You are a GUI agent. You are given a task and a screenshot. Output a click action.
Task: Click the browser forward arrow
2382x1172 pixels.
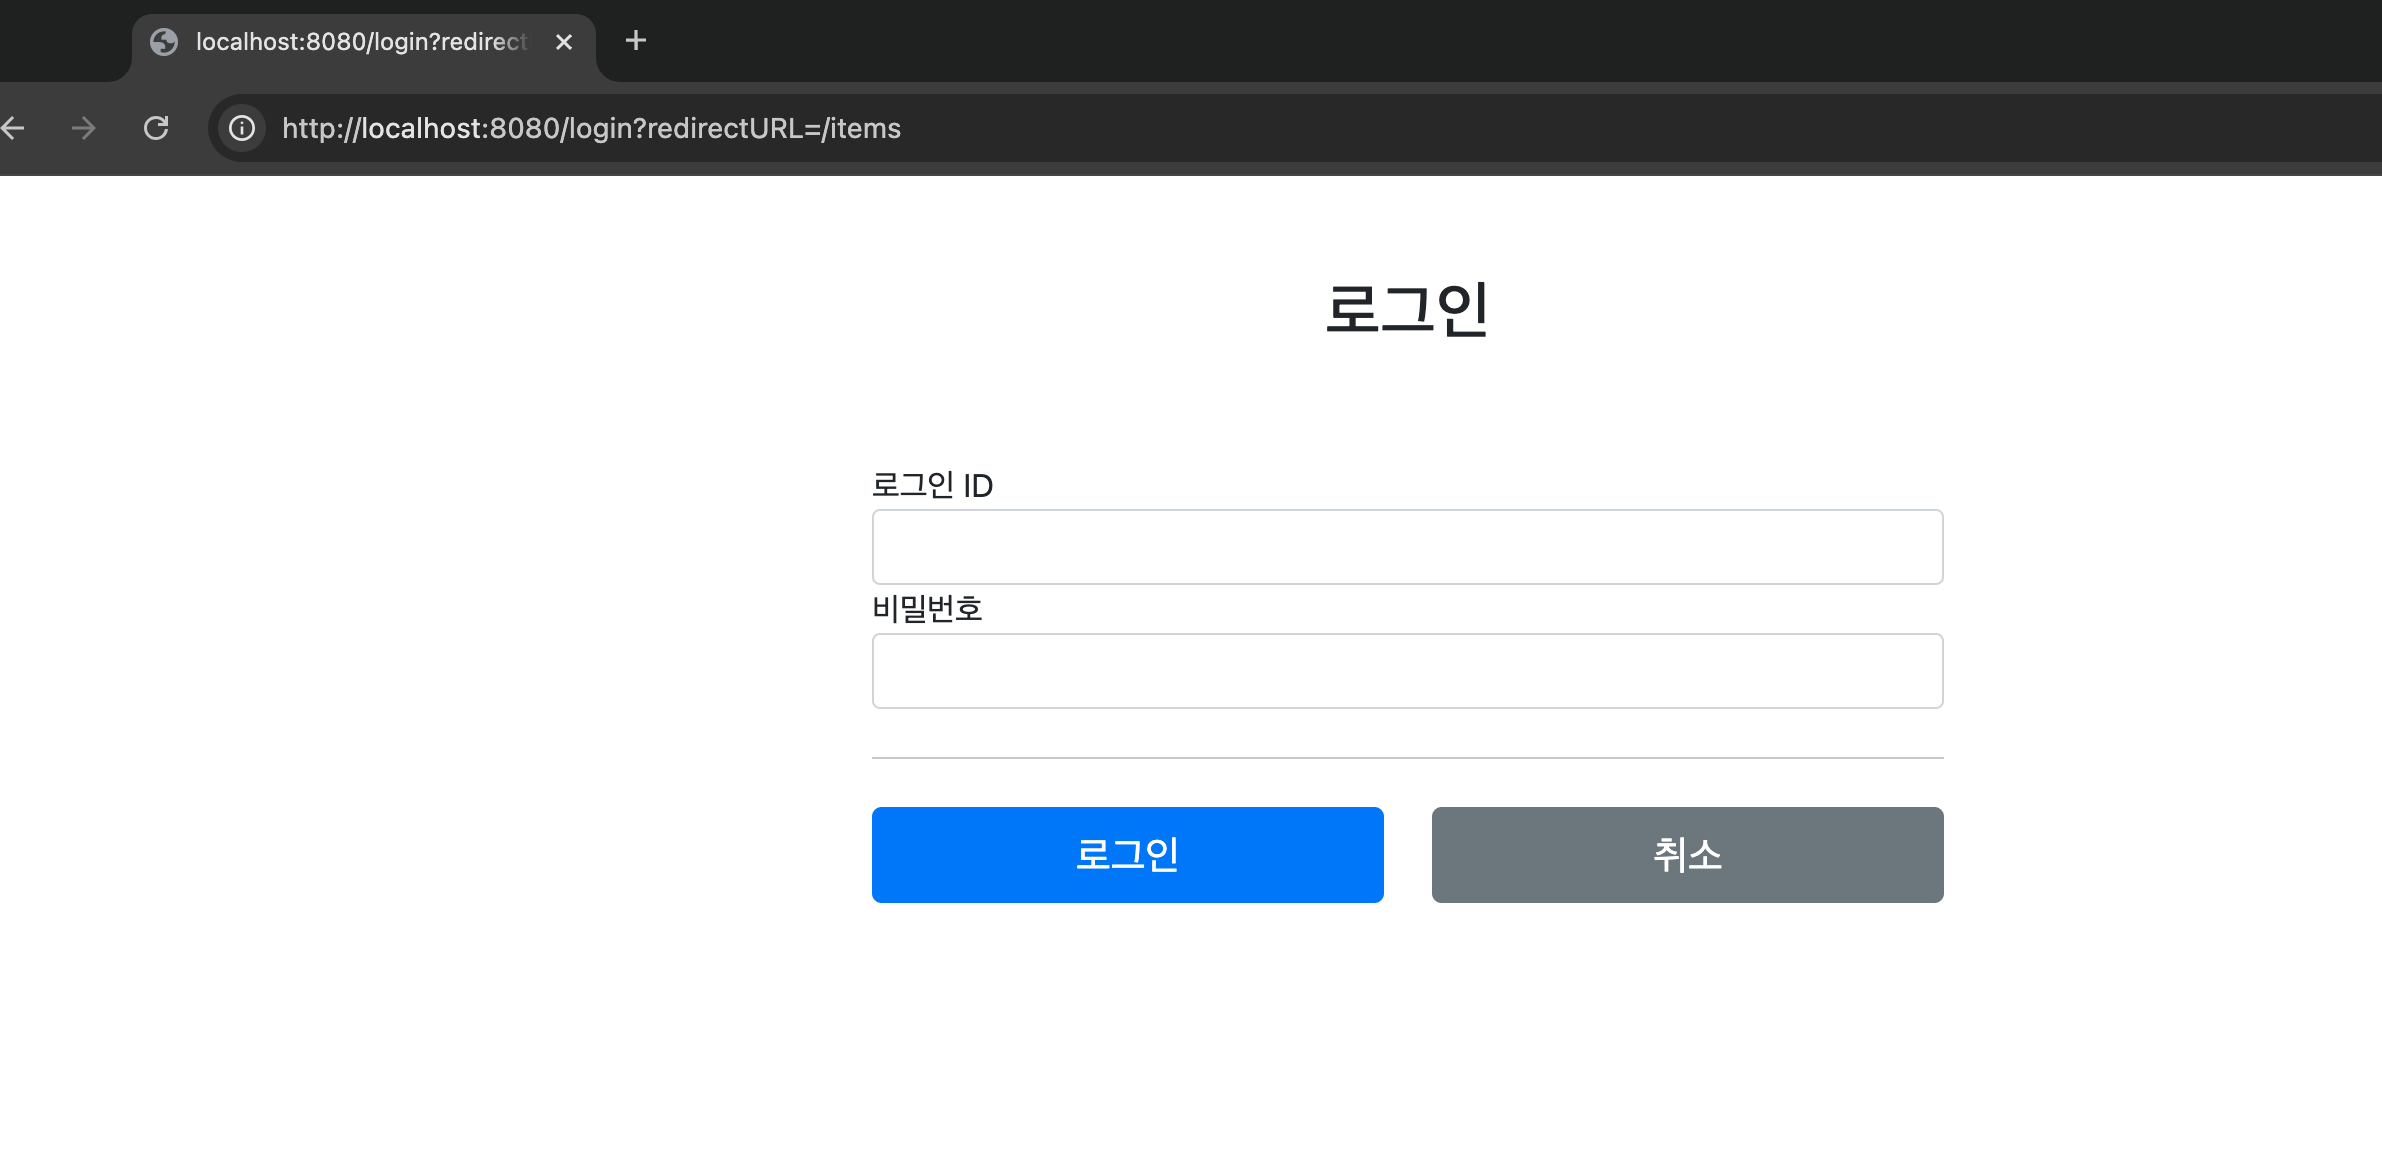(x=84, y=128)
